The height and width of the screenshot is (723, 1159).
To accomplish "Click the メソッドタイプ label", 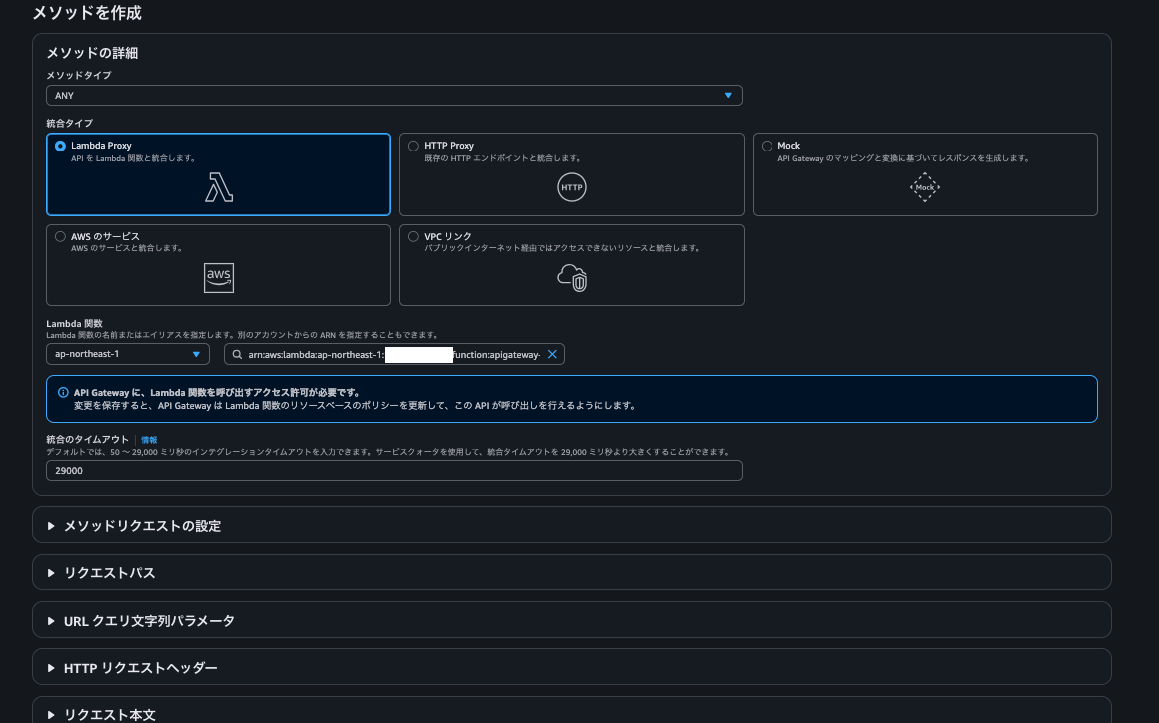I will (79, 75).
